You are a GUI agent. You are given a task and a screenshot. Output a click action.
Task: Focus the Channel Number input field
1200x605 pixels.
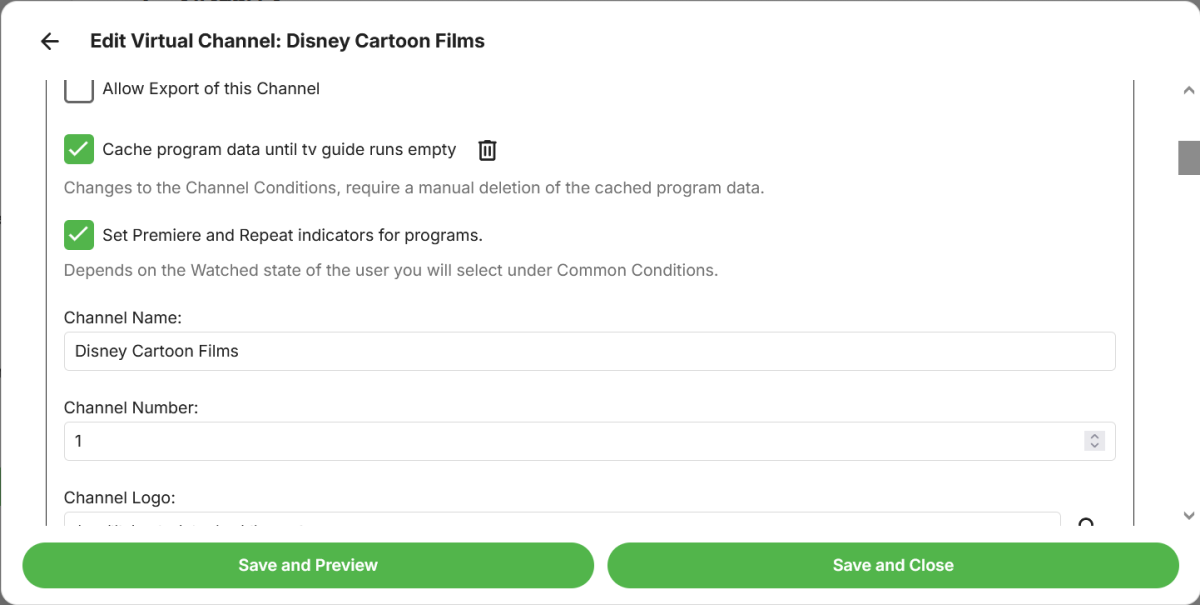coord(570,441)
